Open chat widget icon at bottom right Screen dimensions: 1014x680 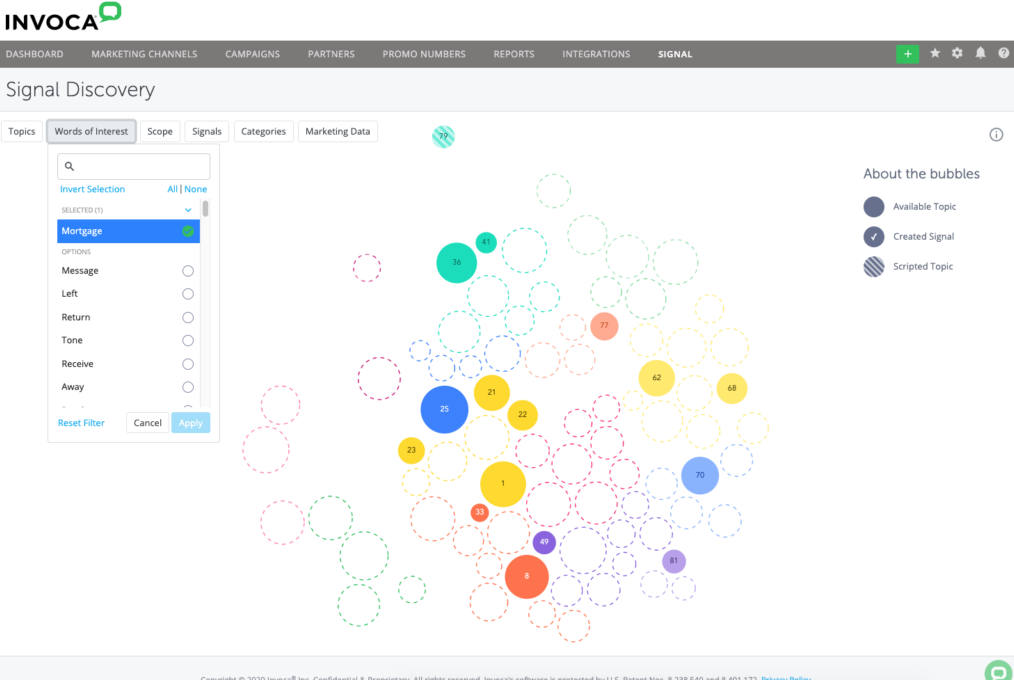pyautogui.click(x=999, y=672)
